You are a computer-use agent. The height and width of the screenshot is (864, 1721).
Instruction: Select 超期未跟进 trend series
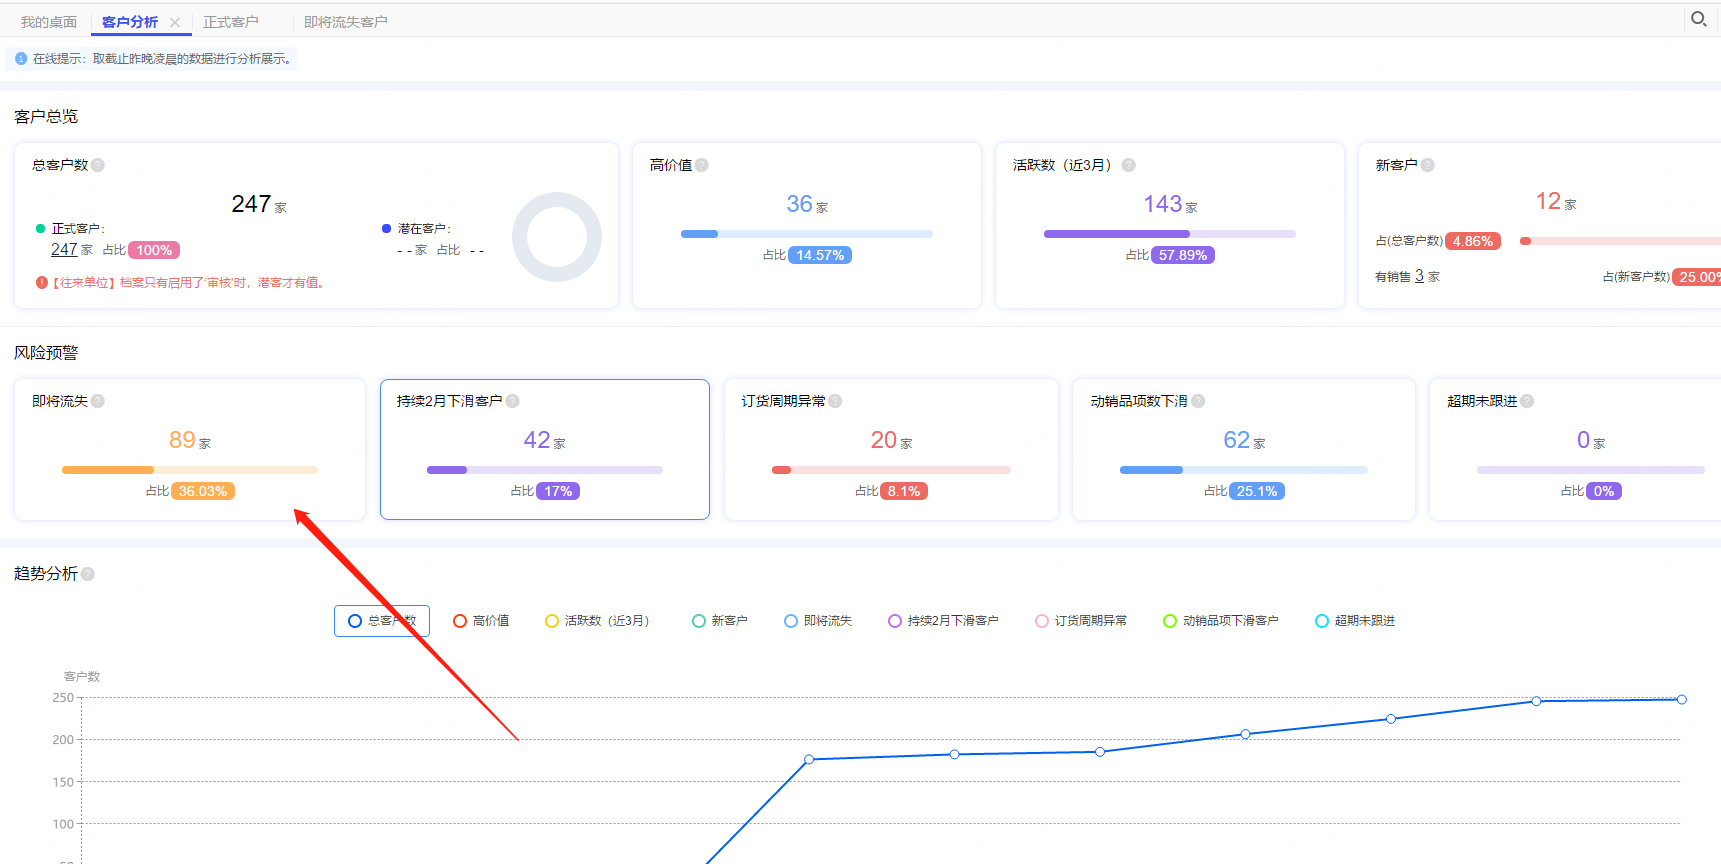(x=1355, y=621)
